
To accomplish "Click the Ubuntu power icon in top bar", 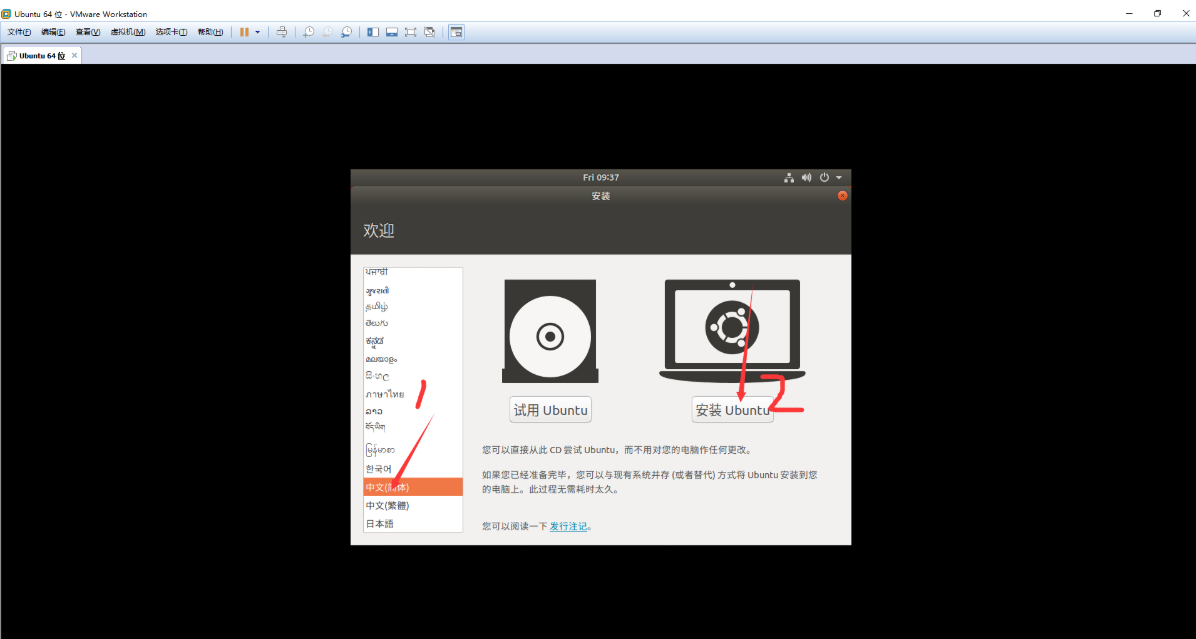I will [825, 178].
